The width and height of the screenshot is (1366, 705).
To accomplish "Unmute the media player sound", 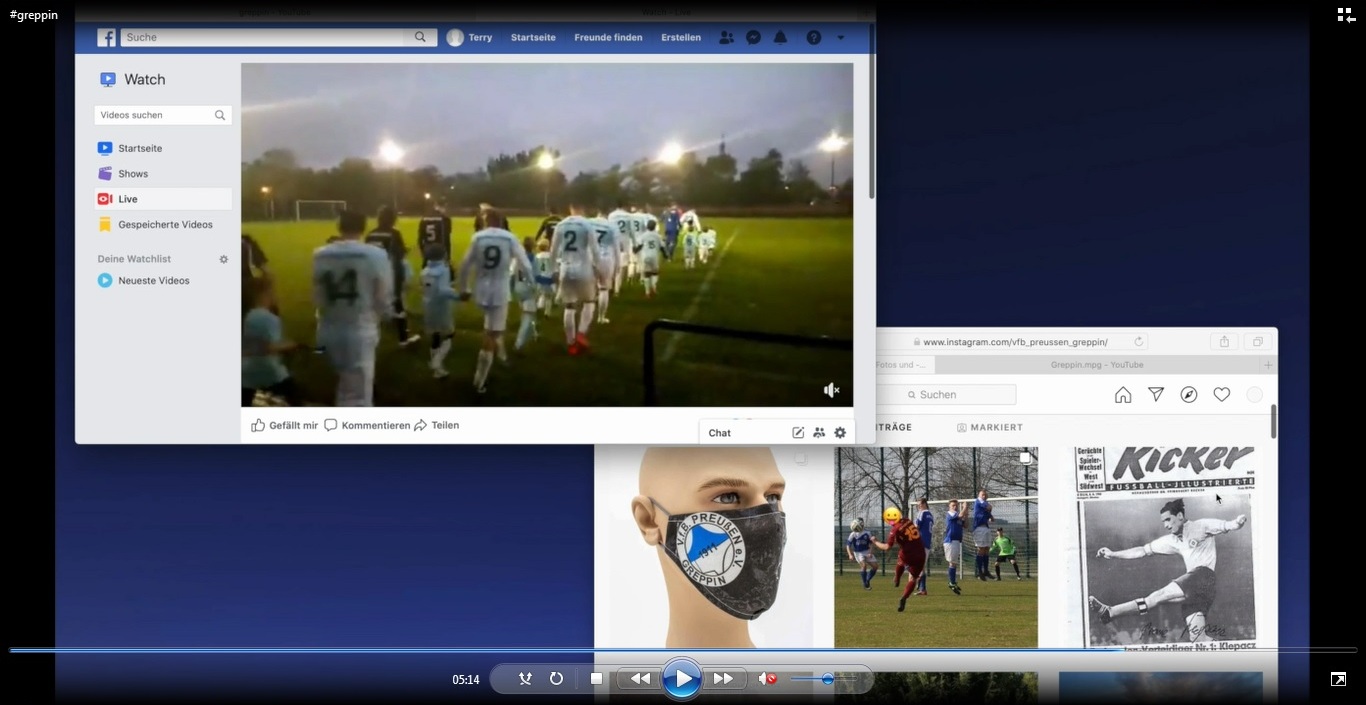I will click(767, 679).
